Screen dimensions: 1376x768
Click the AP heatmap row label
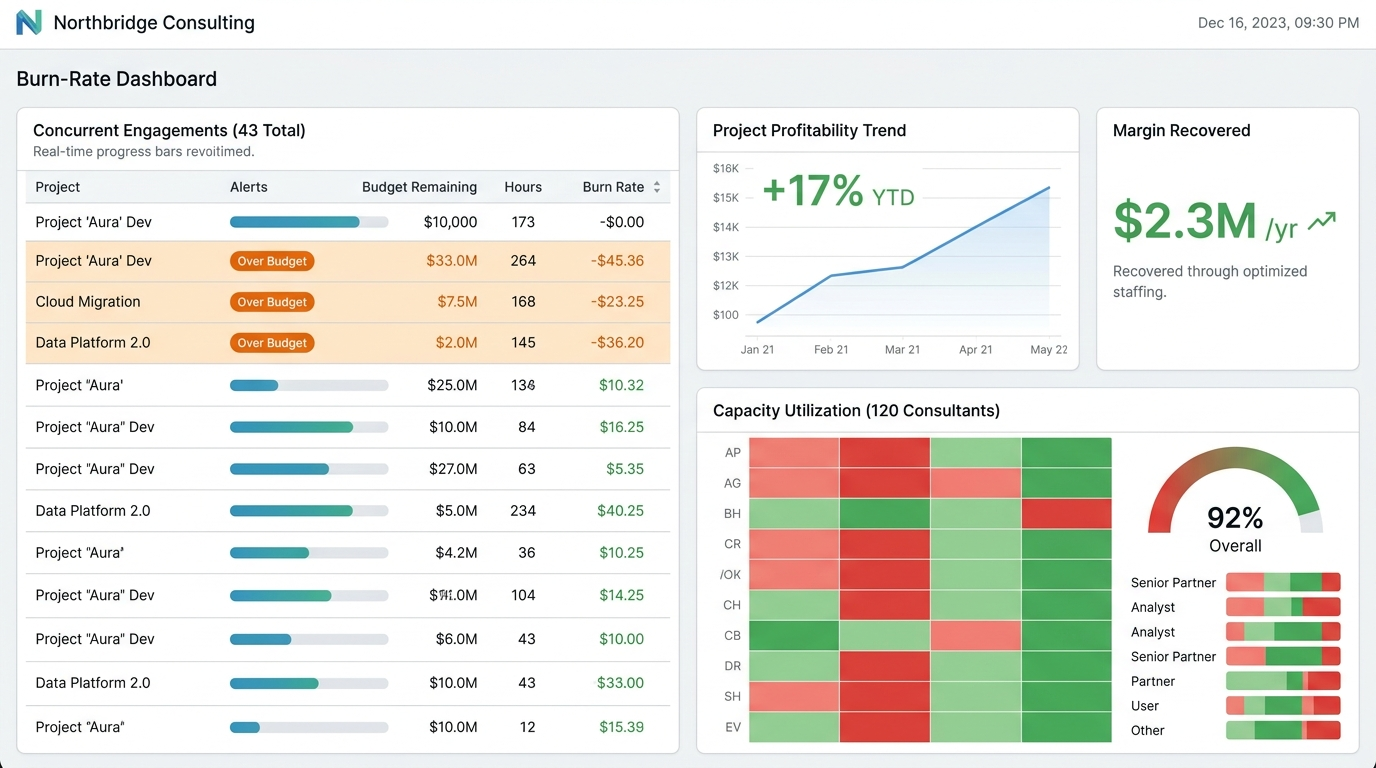click(733, 453)
